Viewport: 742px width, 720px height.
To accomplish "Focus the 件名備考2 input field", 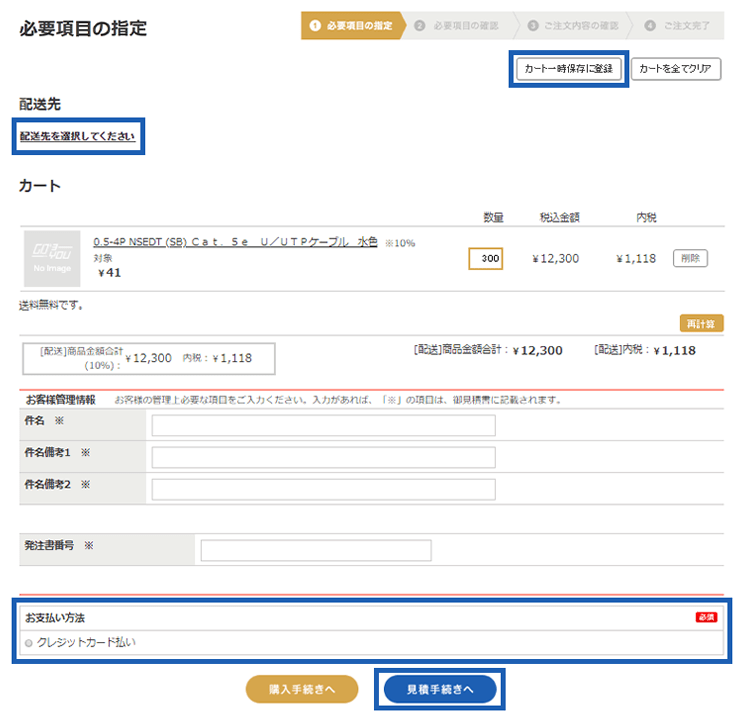I will 324,490.
